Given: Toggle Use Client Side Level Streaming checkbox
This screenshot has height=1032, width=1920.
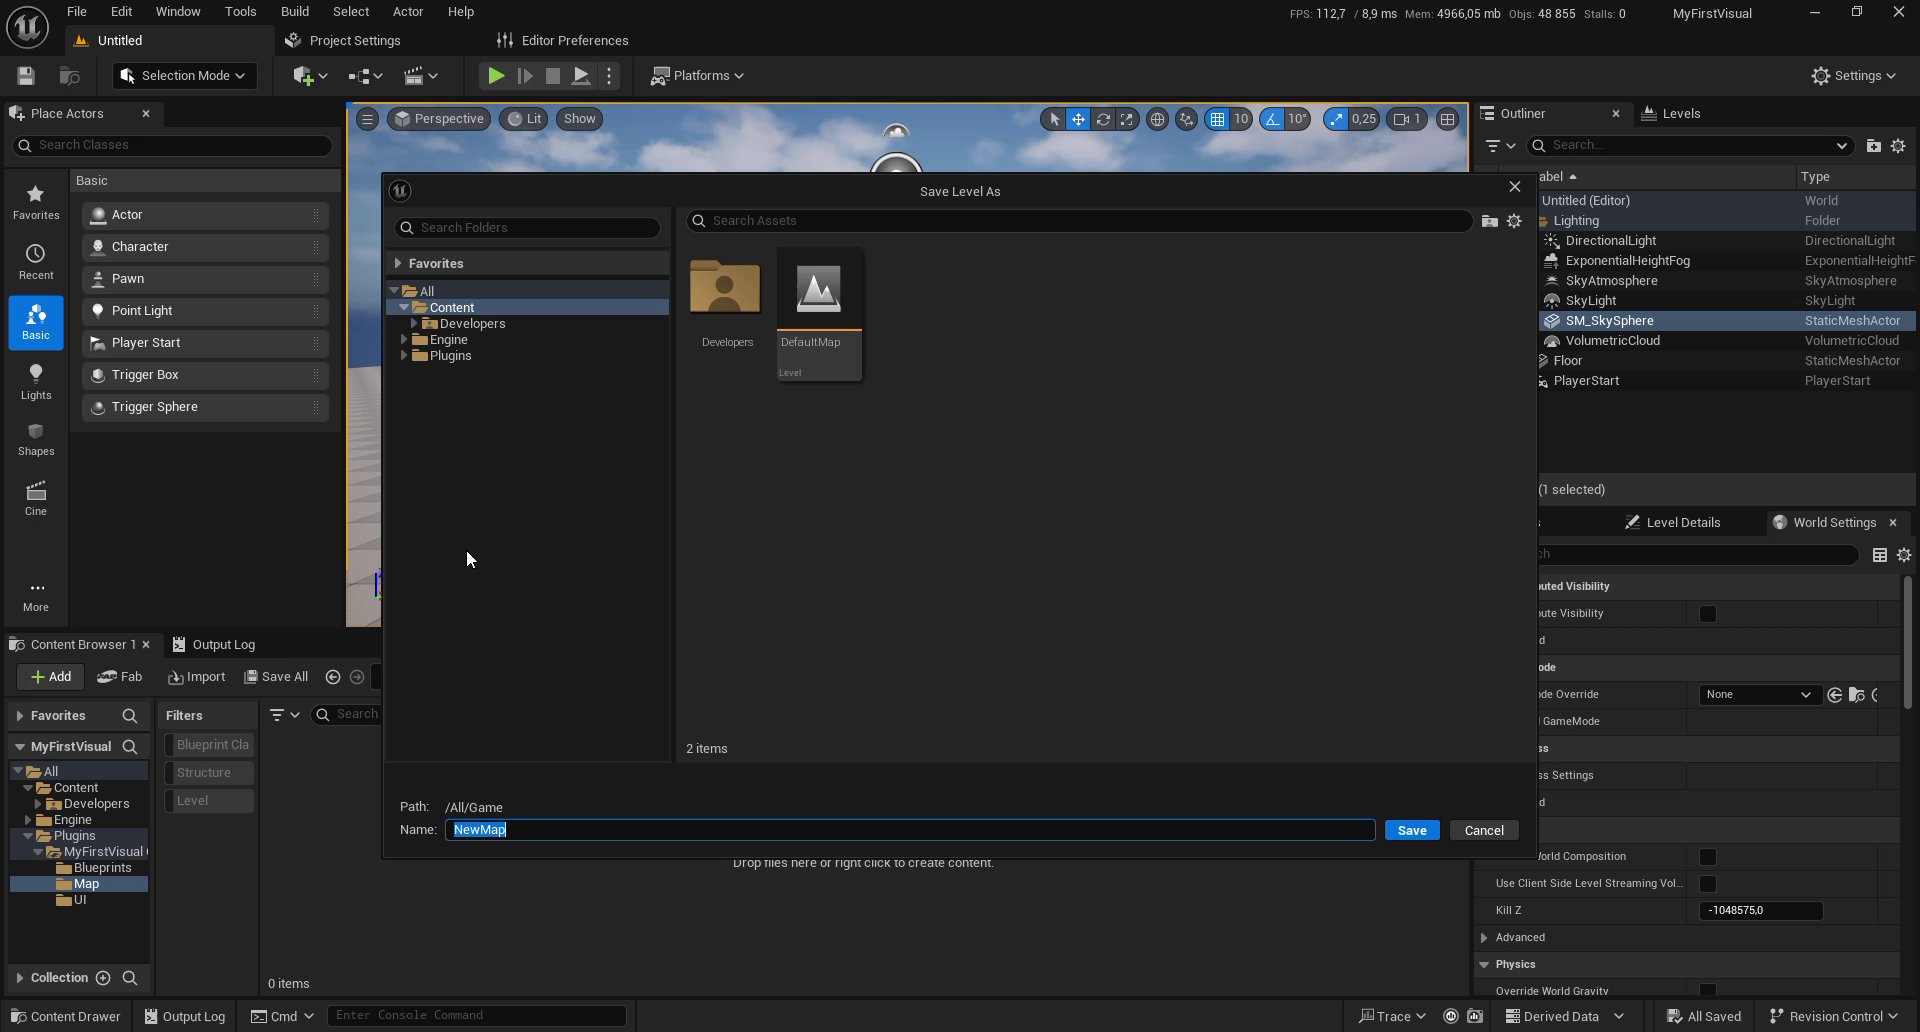Looking at the screenshot, I should pyautogui.click(x=1708, y=884).
